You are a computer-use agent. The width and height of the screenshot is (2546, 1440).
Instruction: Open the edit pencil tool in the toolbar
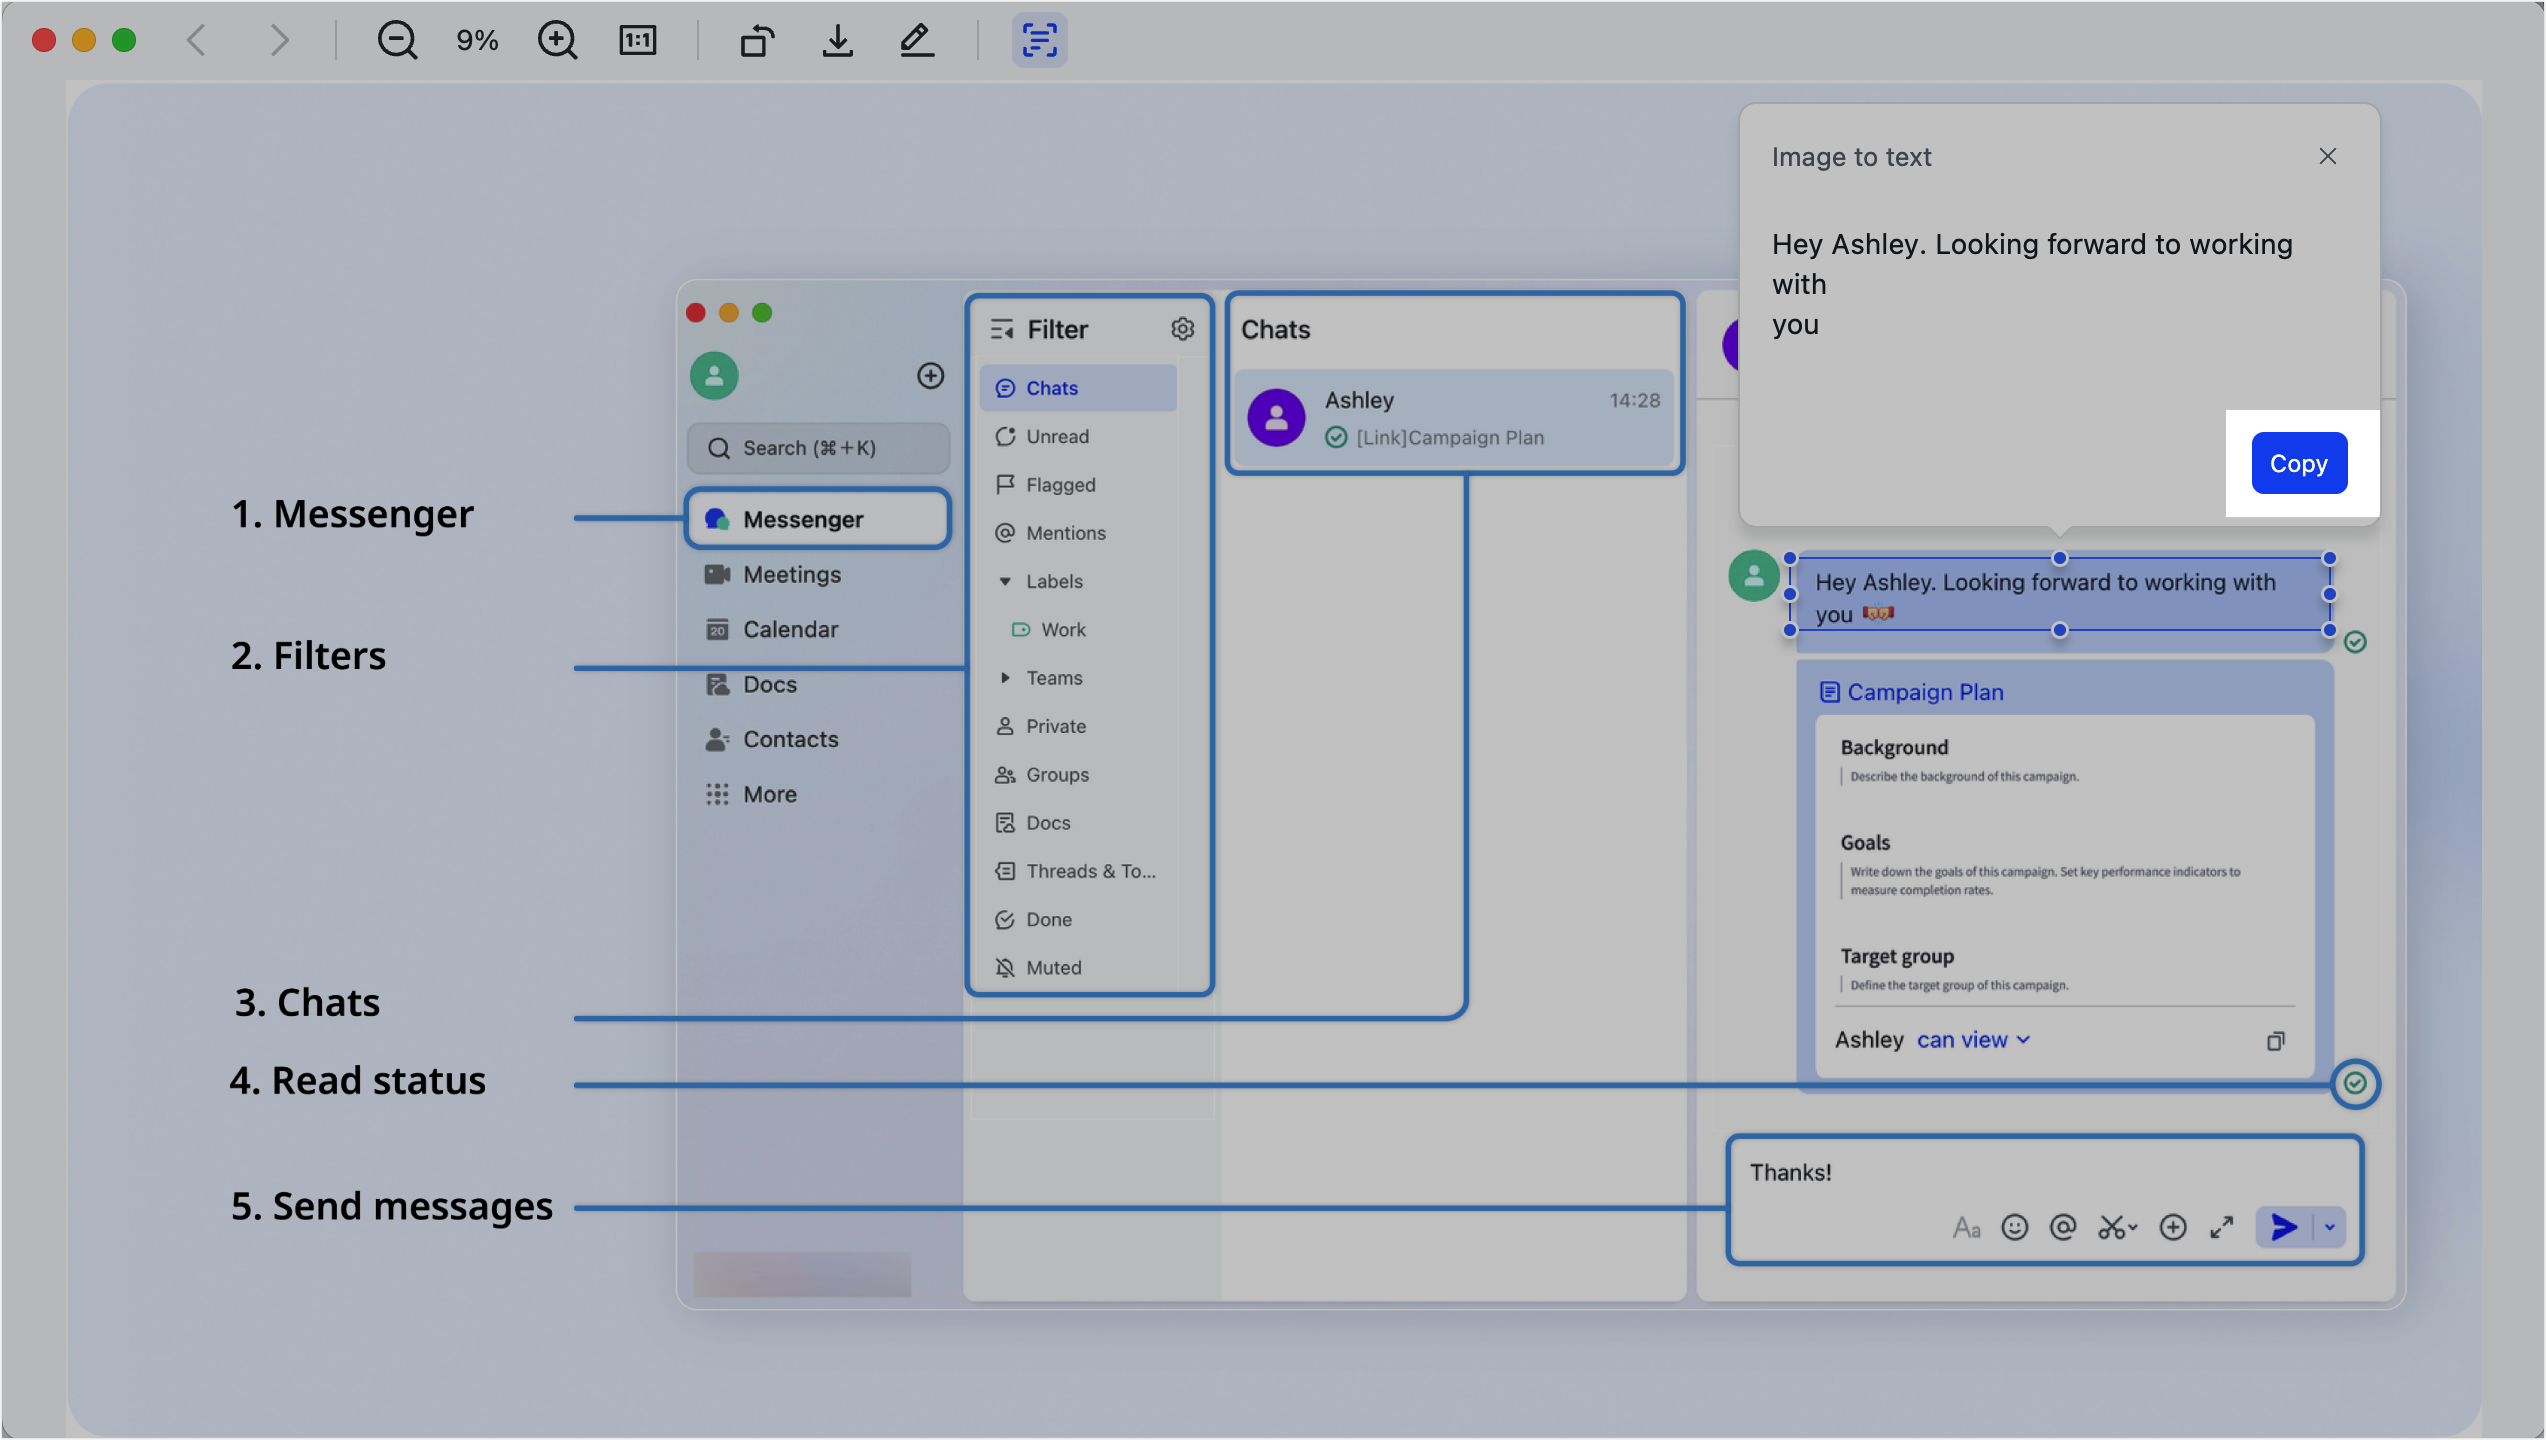click(916, 40)
